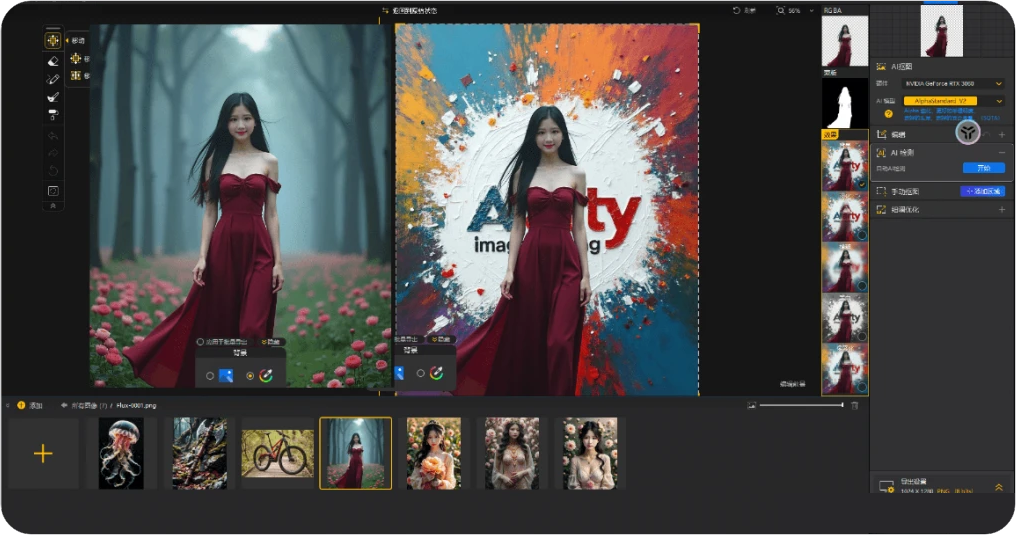Select the Move tool at toolbar top
The image size is (1016, 535).
[x=53, y=41]
